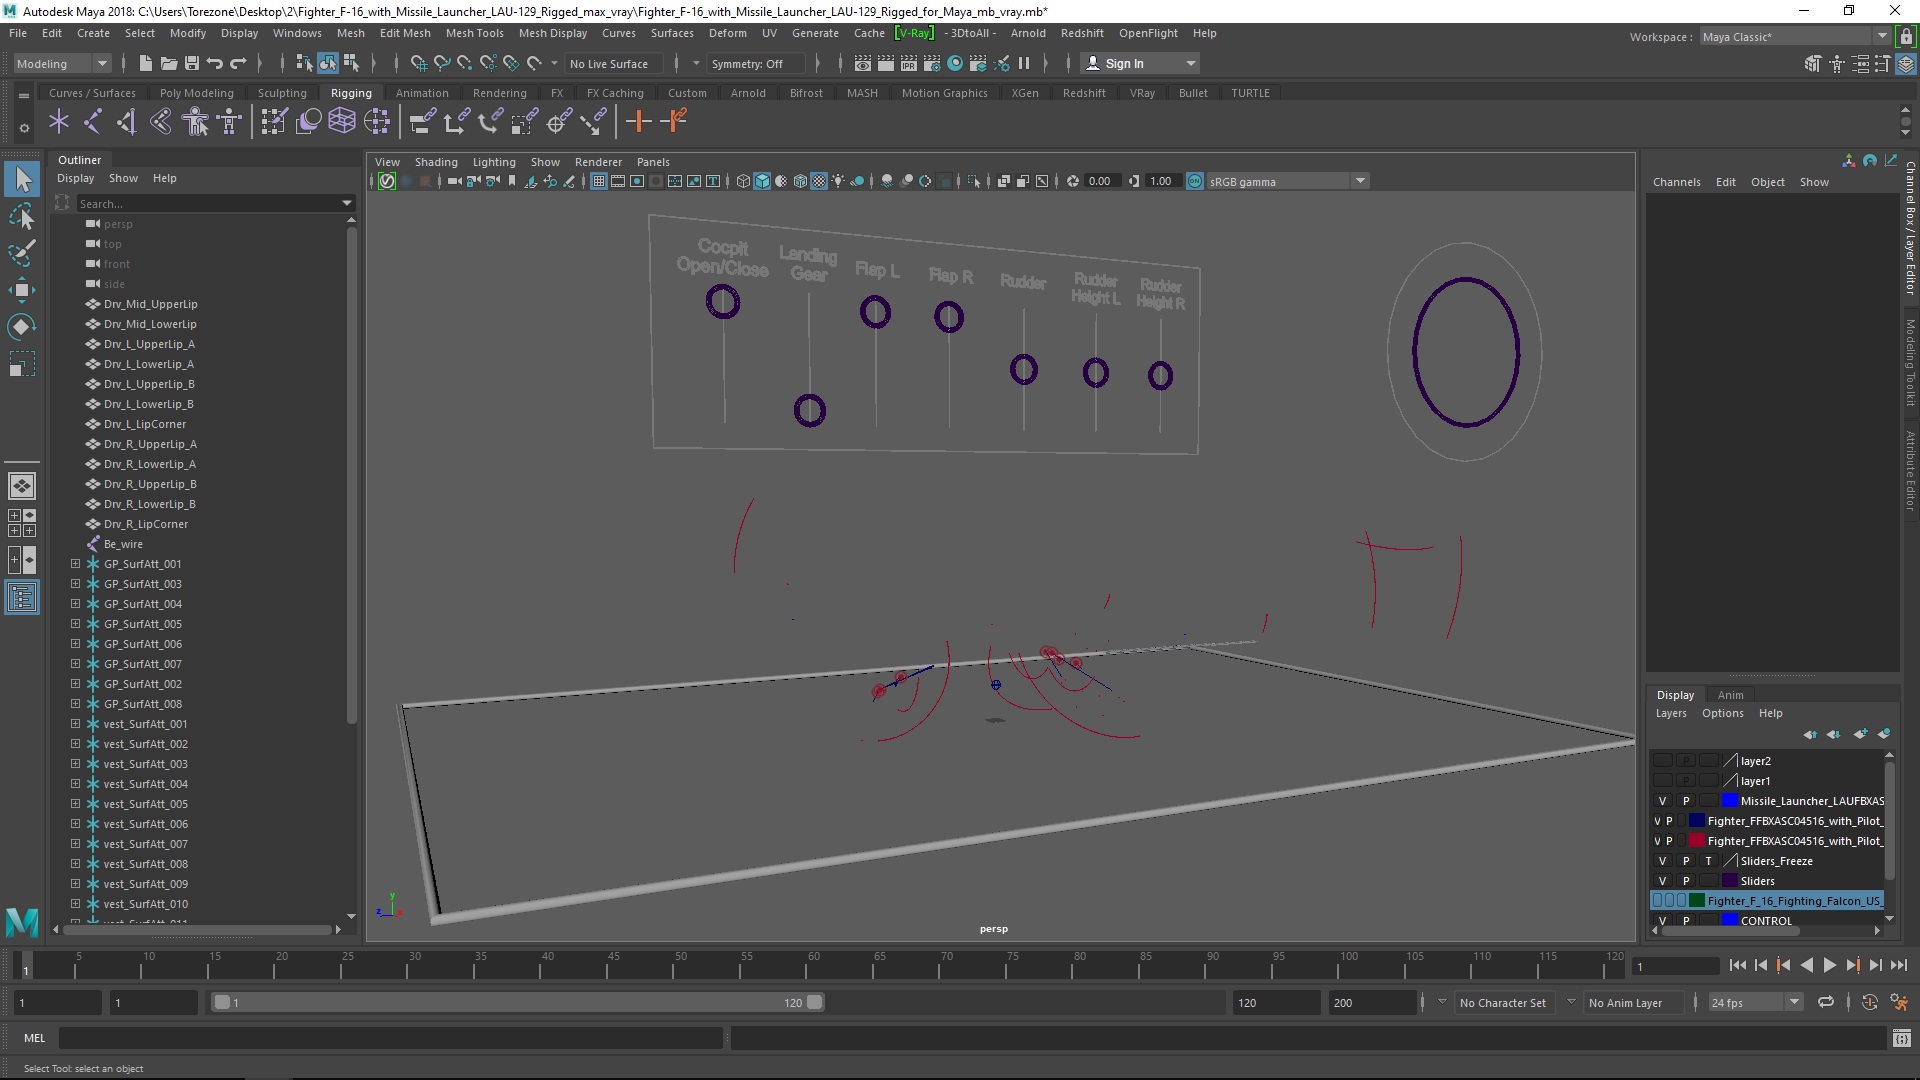This screenshot has height=1080, width=1920.
Task: Click Snap to grids magnet icon
Action: point(418,63)
